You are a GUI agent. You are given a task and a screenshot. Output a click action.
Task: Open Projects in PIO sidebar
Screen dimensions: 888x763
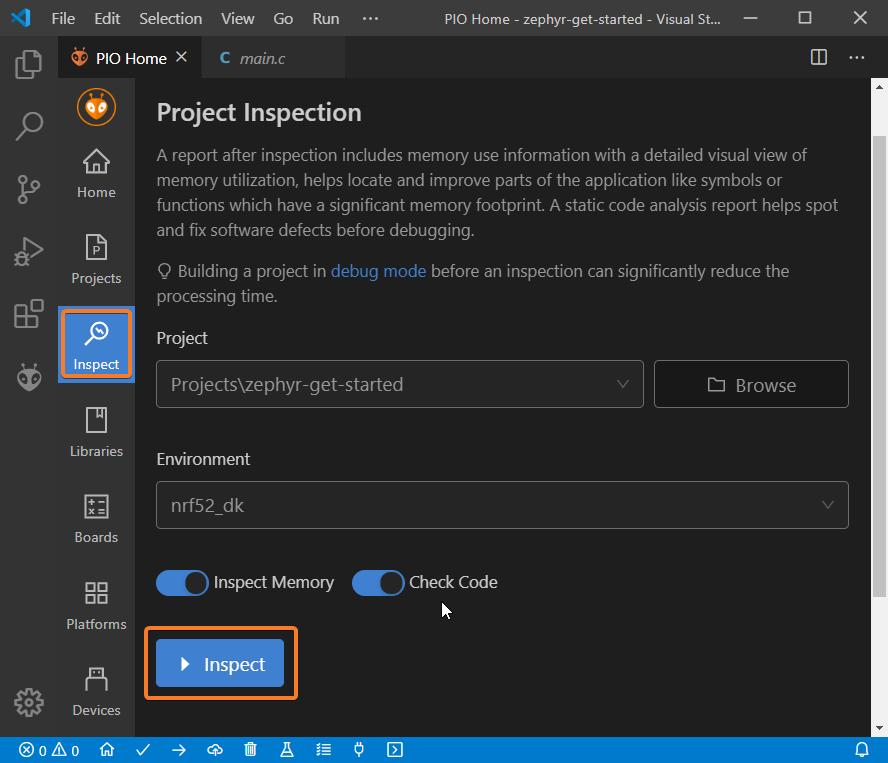coord(96,259)
